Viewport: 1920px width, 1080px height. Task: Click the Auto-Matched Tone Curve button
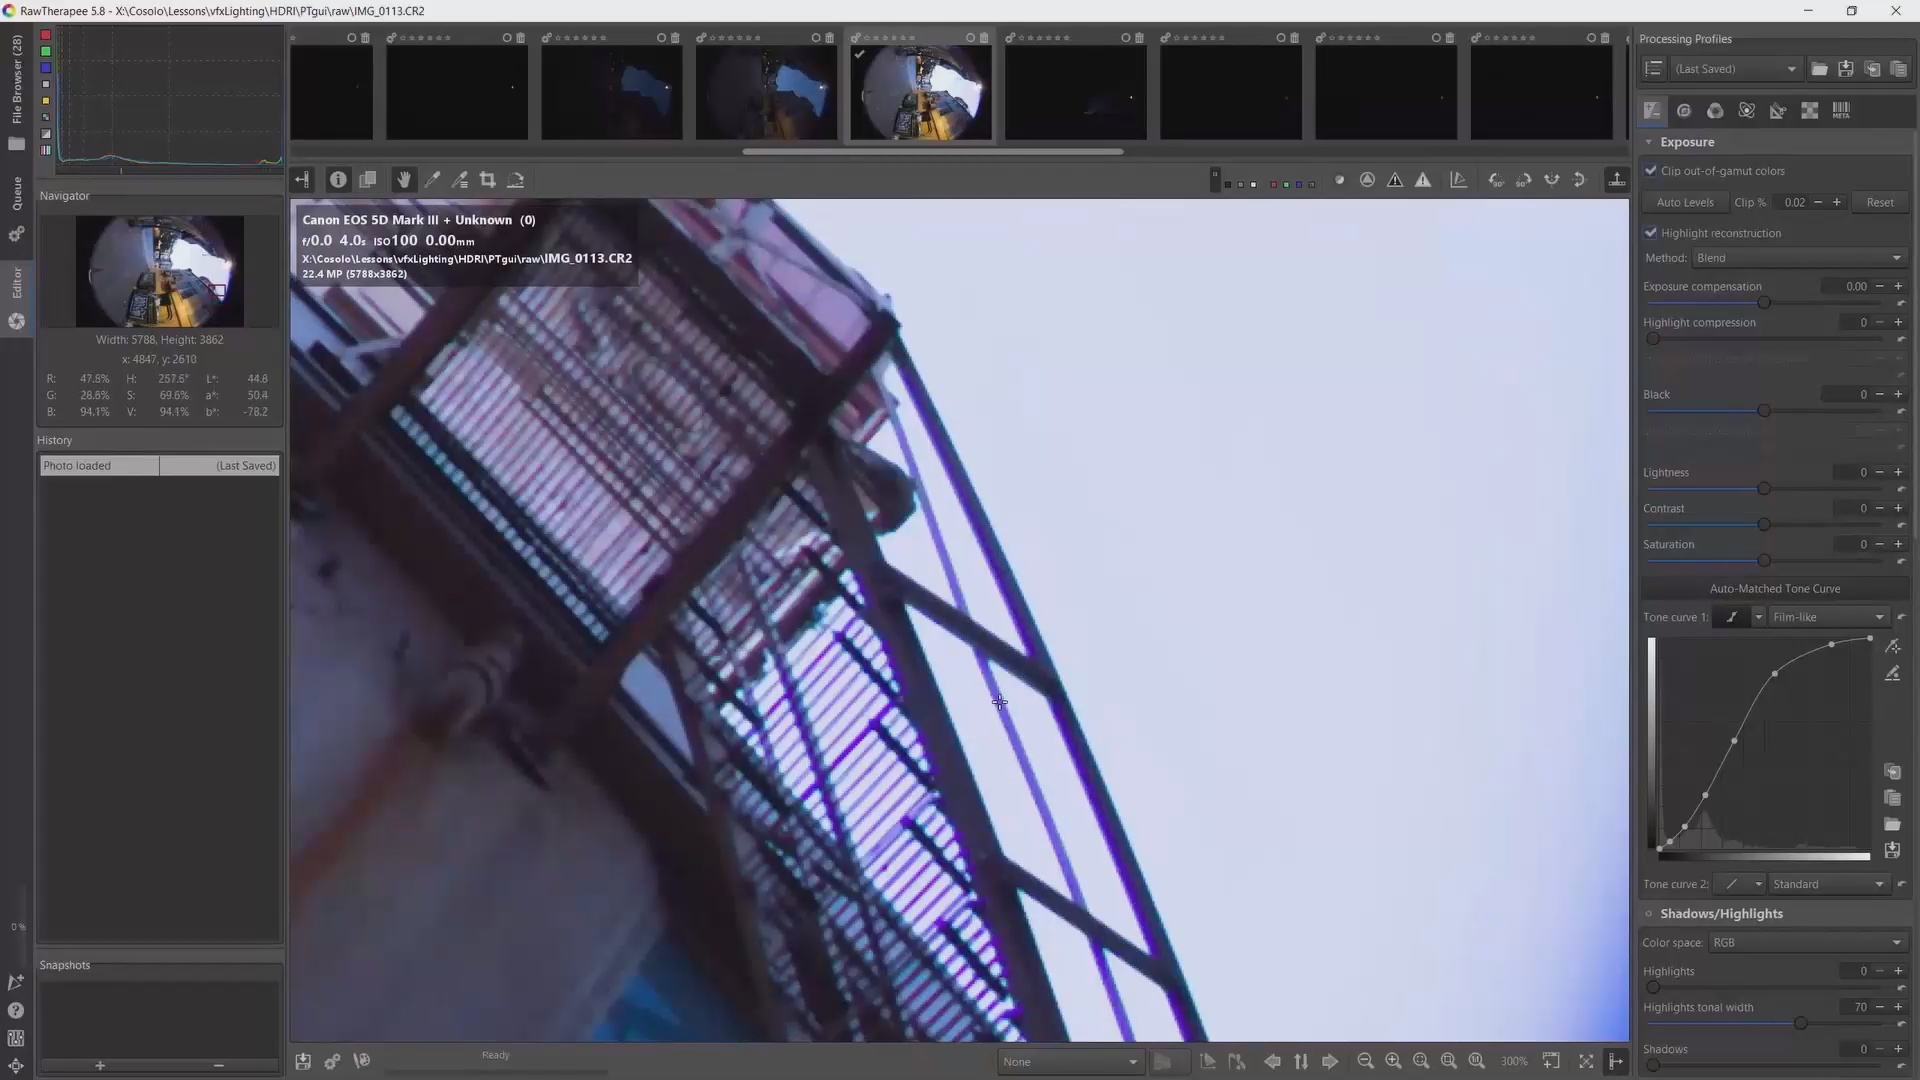click(x=1774, y=589)
